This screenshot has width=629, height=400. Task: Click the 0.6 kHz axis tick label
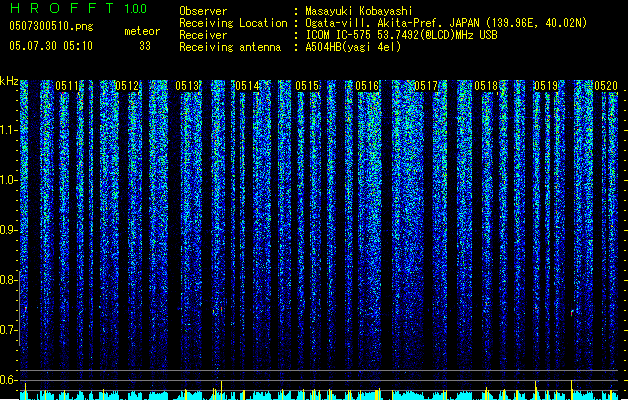(x=8, y=380)
